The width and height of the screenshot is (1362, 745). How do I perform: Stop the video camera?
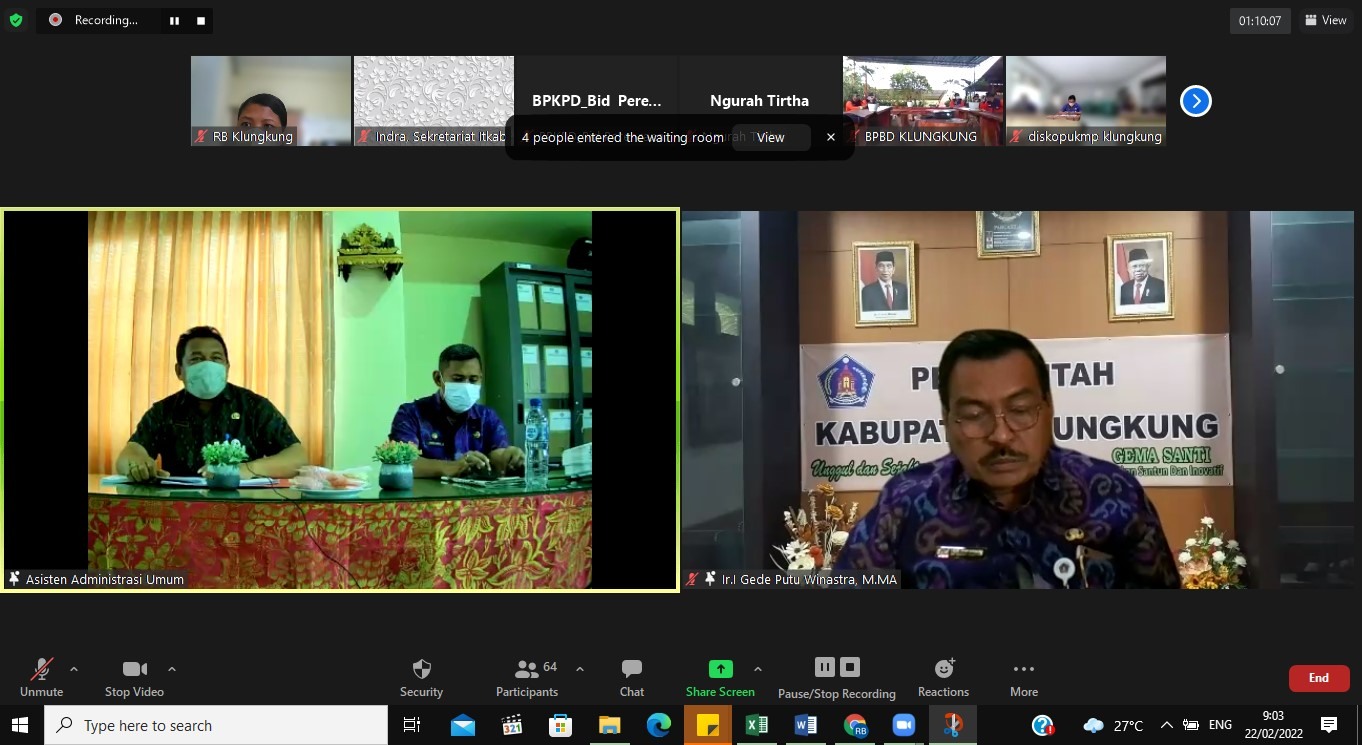click(134, 678)
